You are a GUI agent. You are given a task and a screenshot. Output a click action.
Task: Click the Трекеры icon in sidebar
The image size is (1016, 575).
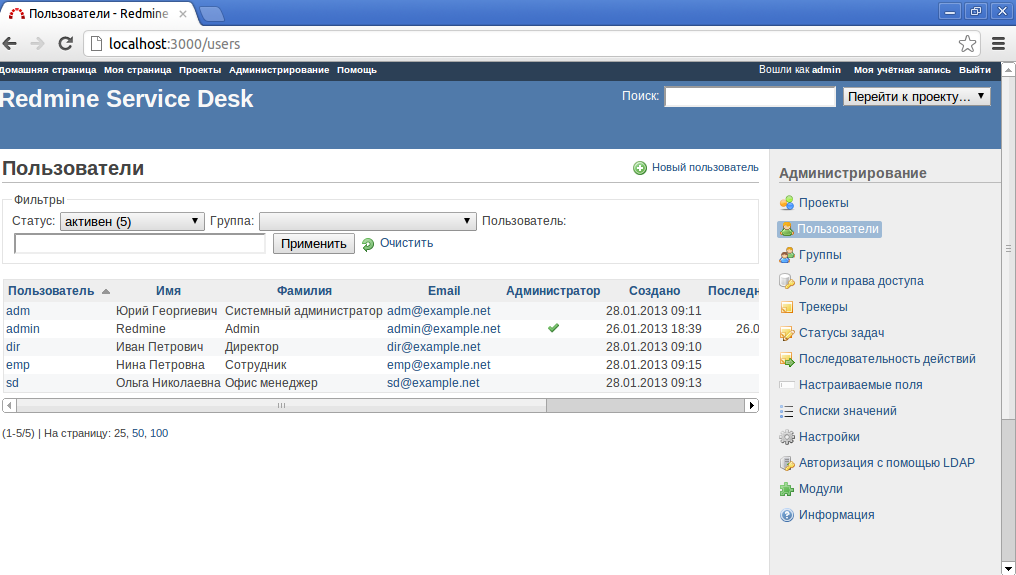[787, 307]
